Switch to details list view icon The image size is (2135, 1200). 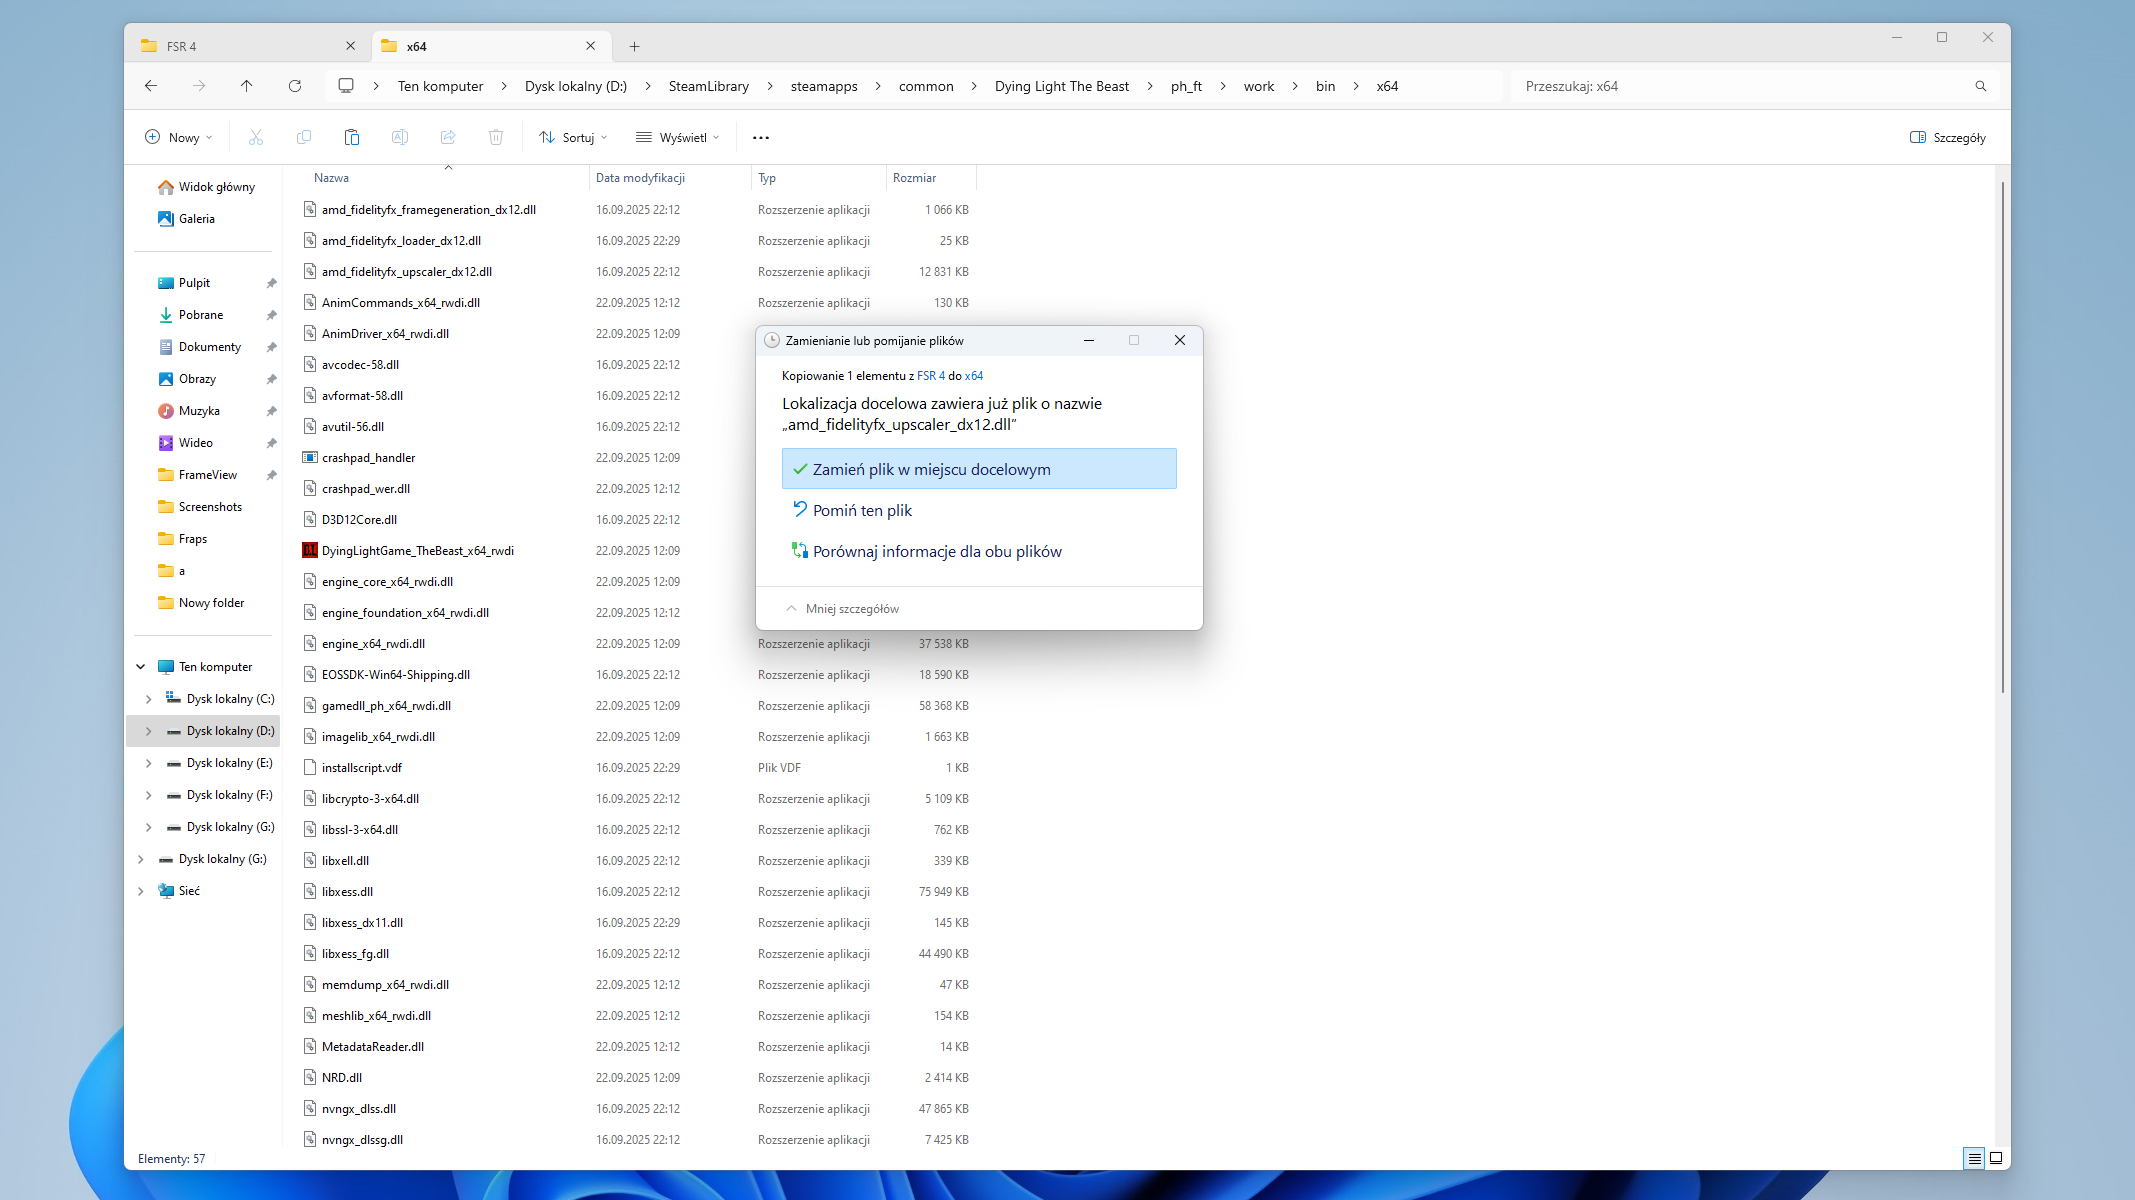1974,1158
